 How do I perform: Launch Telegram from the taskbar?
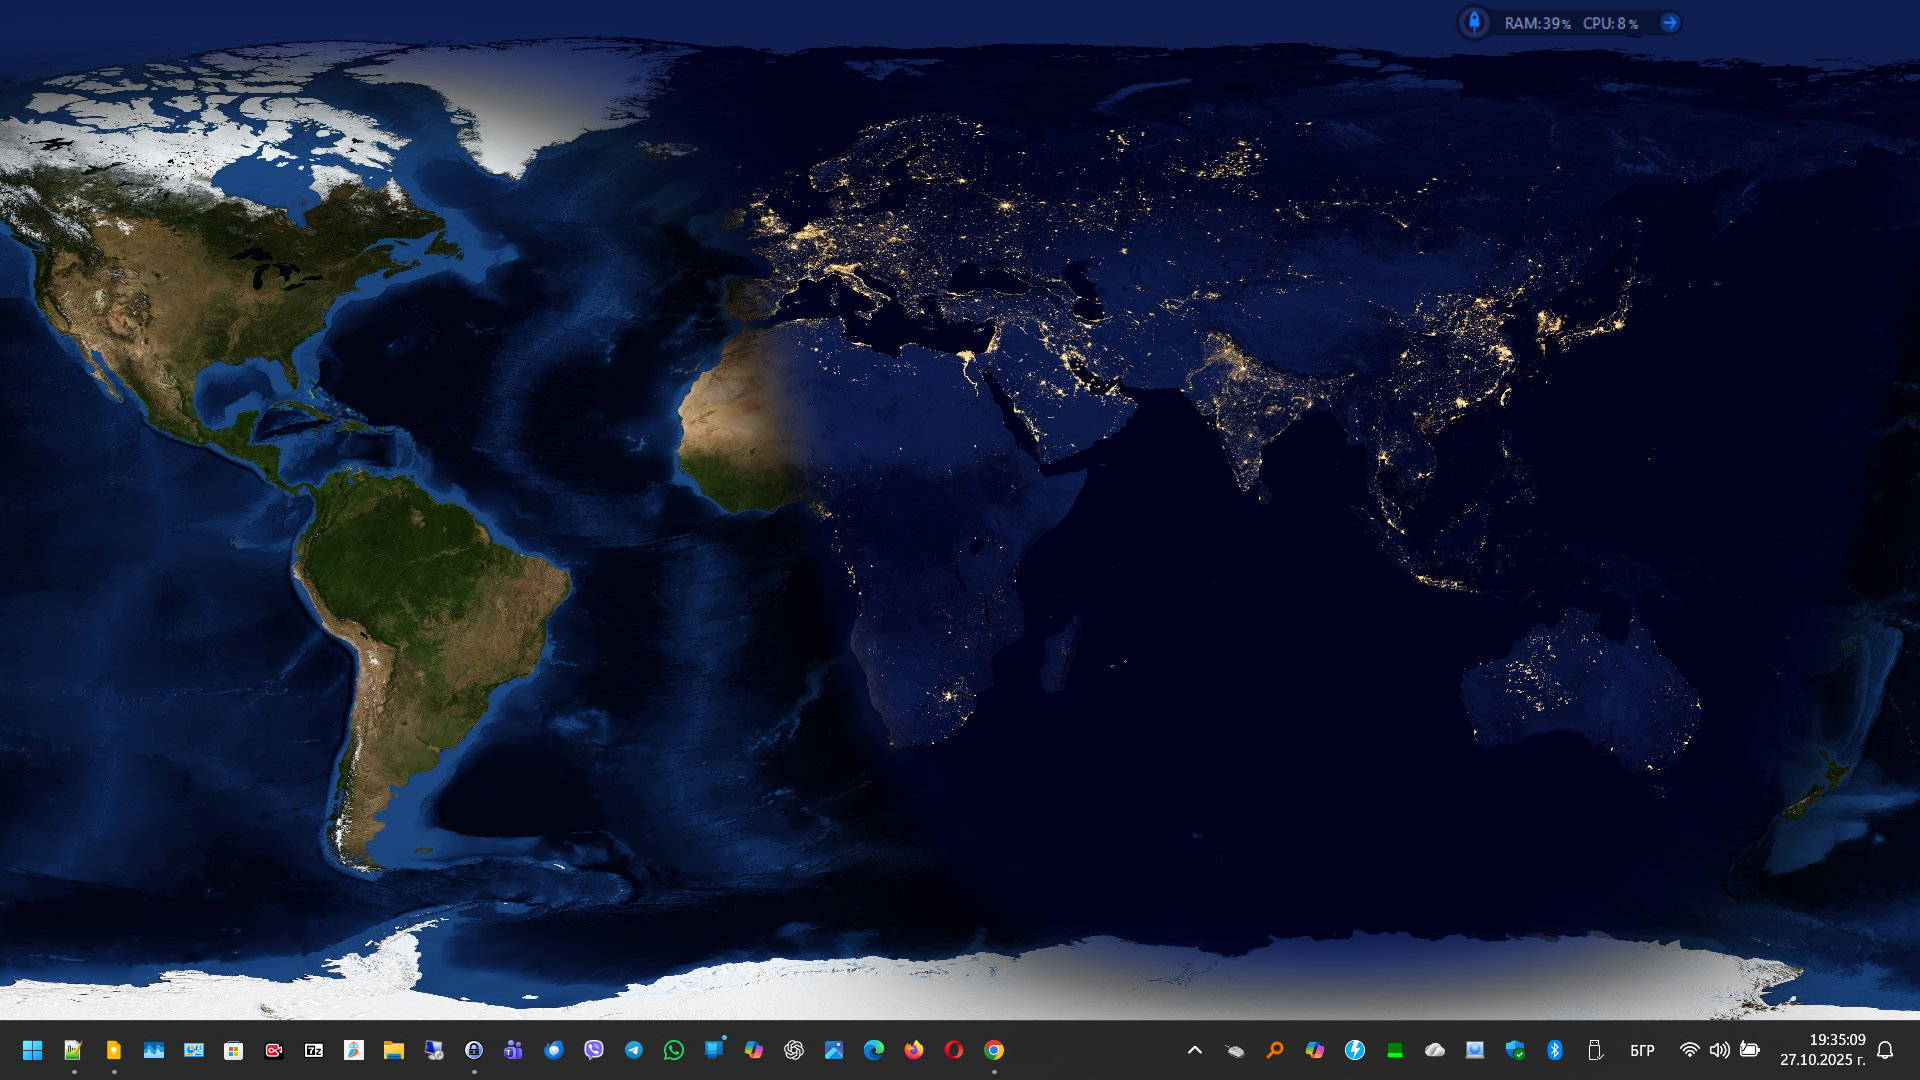pos(634,1050)
